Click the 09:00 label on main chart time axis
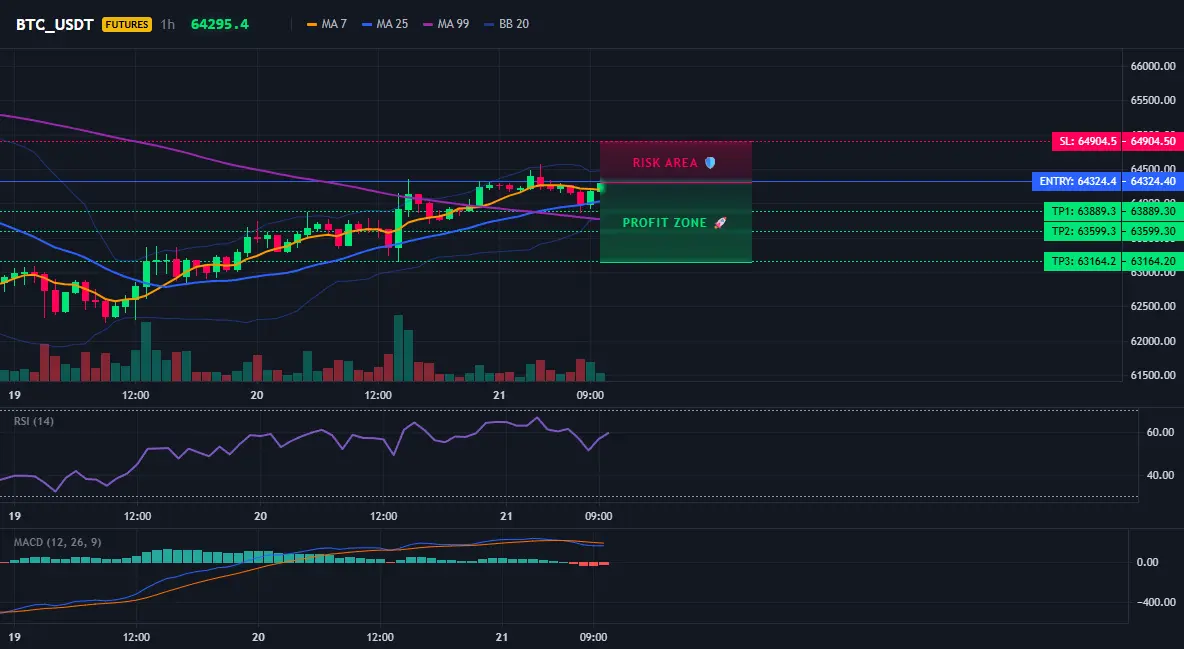The width and height of the screenshot is (1184, 649). point(590,395)
